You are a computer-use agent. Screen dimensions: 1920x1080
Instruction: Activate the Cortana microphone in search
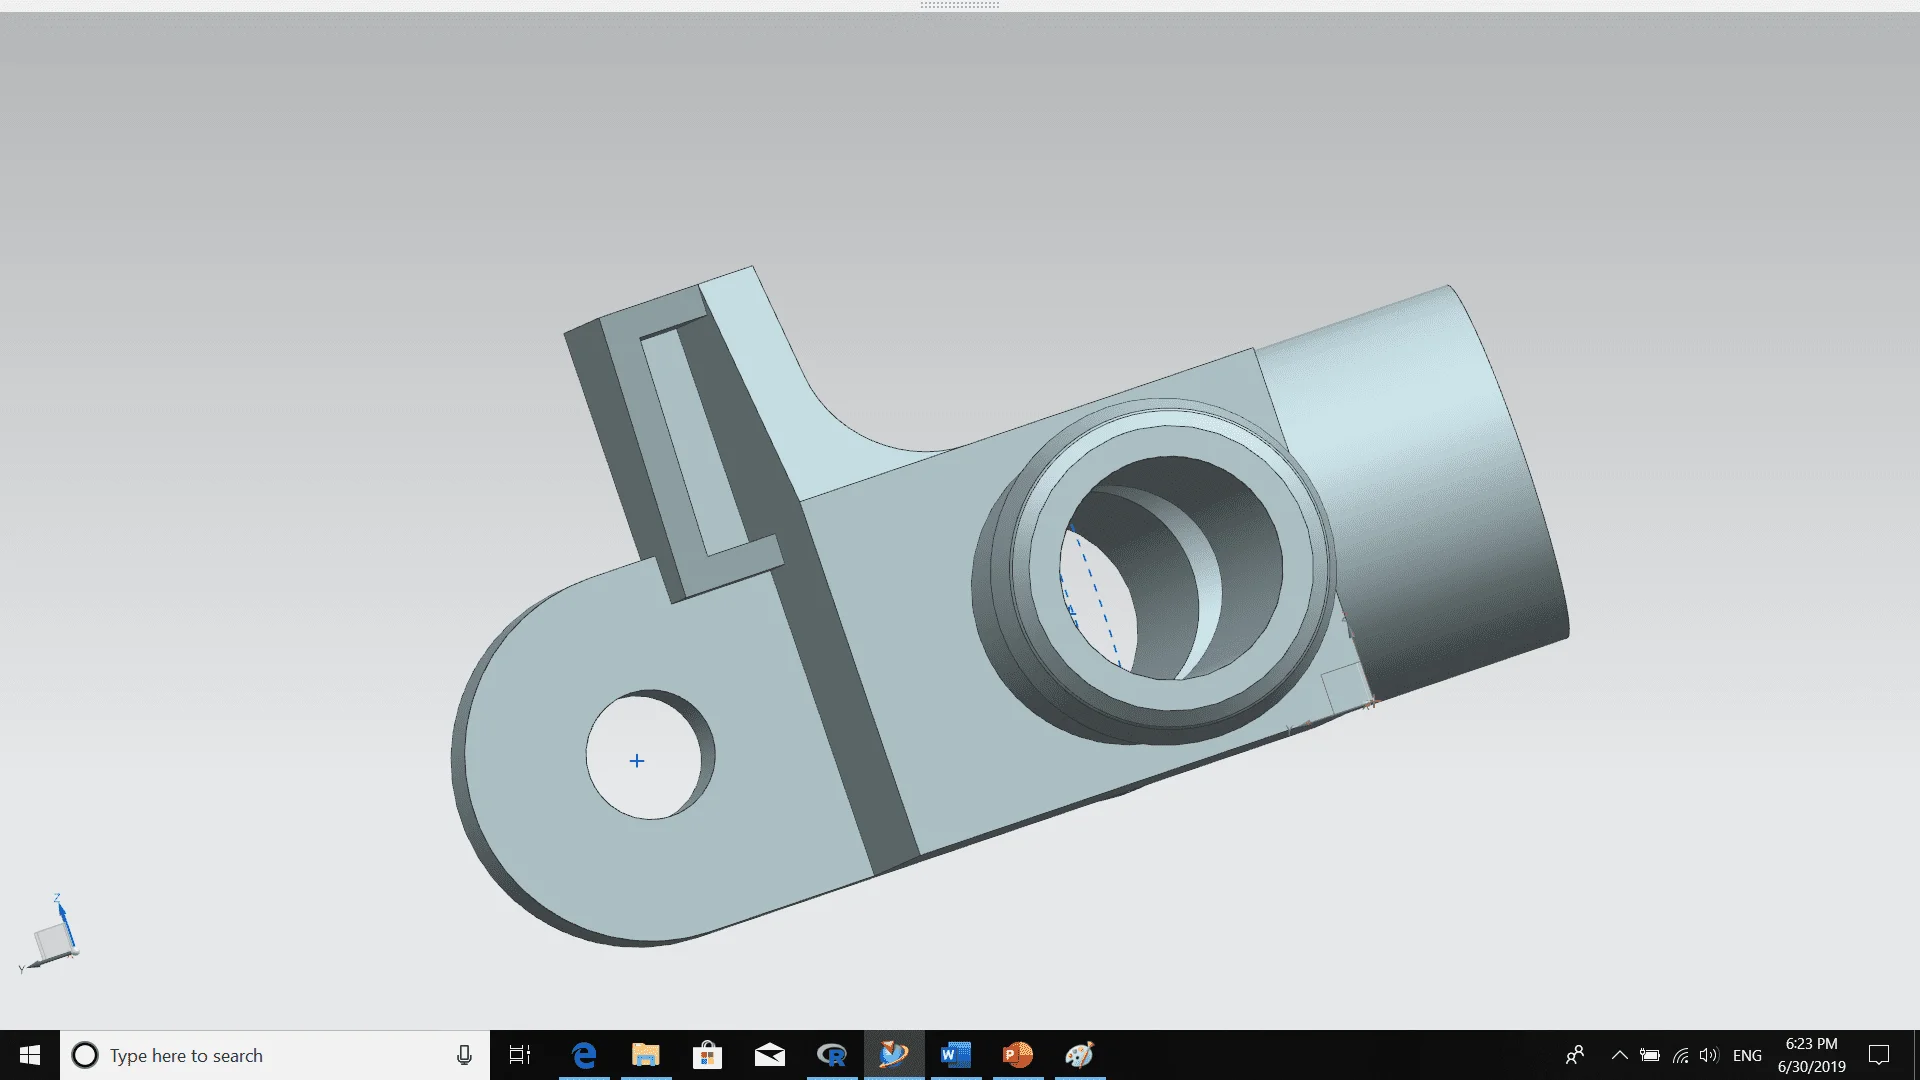coord(464,1055)
